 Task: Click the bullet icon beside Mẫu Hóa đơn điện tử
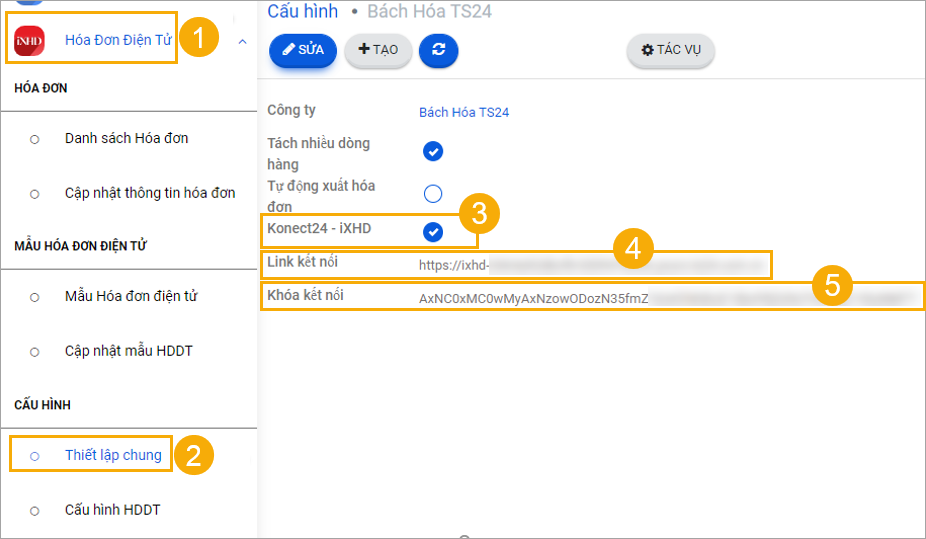pyautogui.click(x=35, y=297)
